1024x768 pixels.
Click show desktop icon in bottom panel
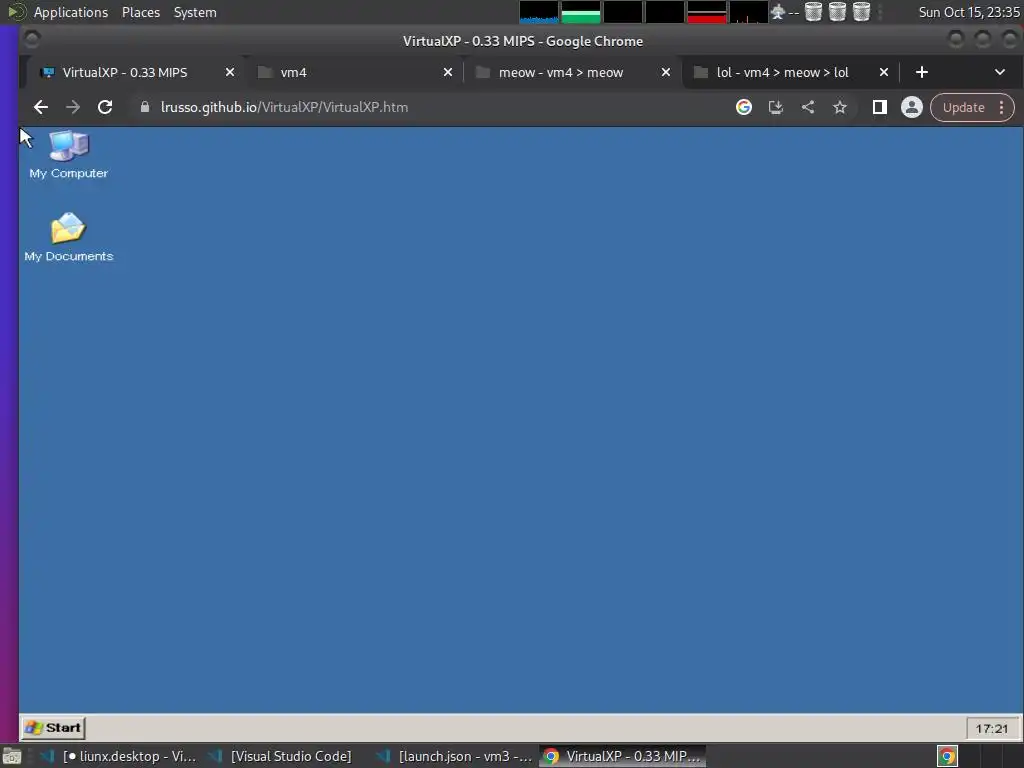click(x=12, y=757)
